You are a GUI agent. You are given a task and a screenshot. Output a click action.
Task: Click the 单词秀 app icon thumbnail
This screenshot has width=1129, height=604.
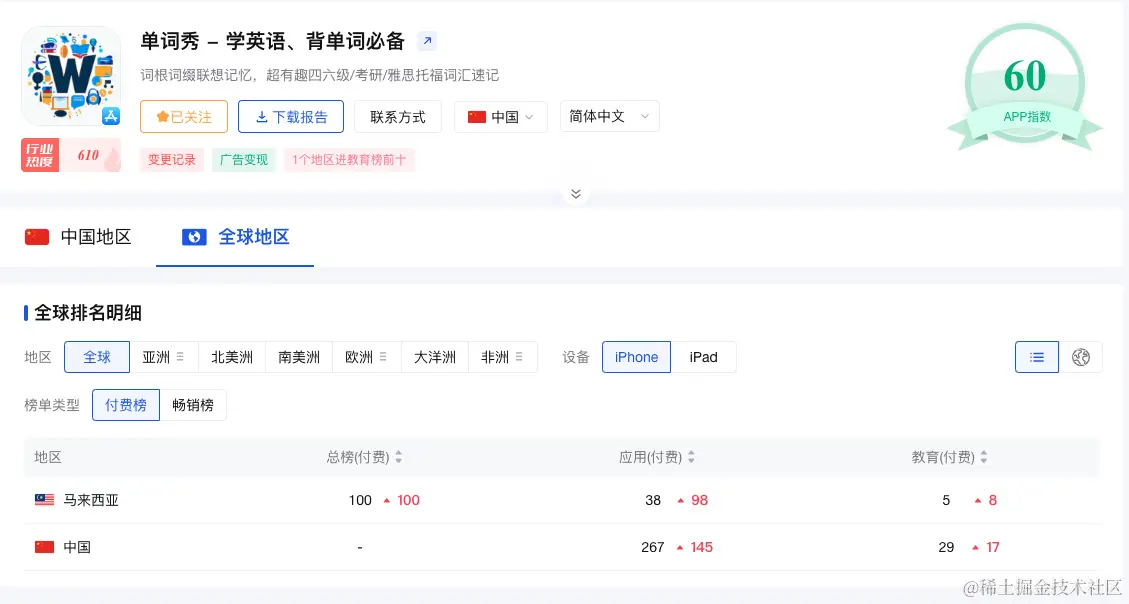click(x=71, y=76)
